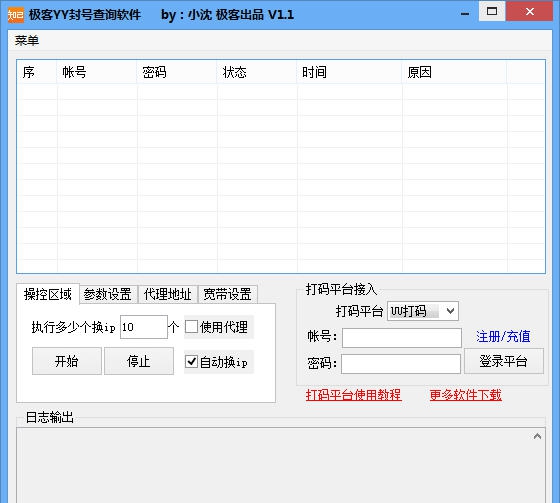Click the 状态 column header
This screenshot has height=503, width=560.
(257, 72)
